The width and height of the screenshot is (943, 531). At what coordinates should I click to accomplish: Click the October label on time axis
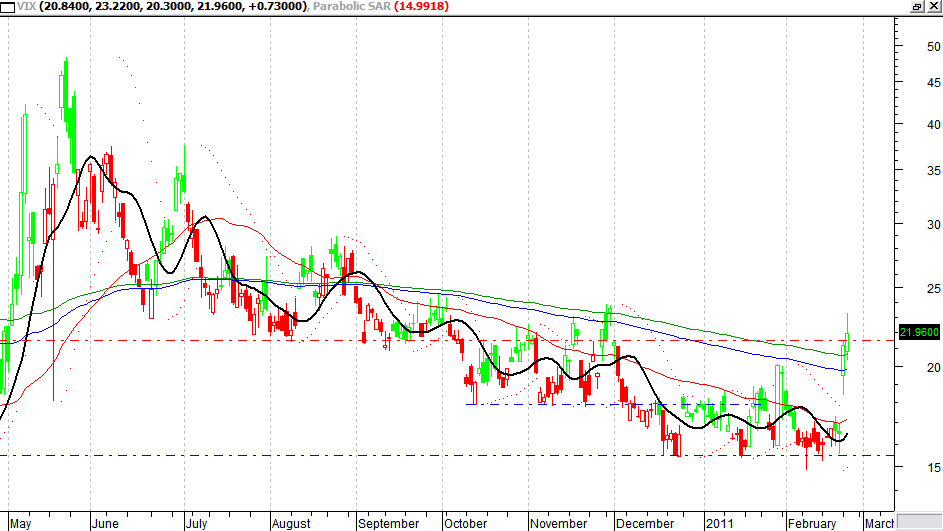(465, 524)
